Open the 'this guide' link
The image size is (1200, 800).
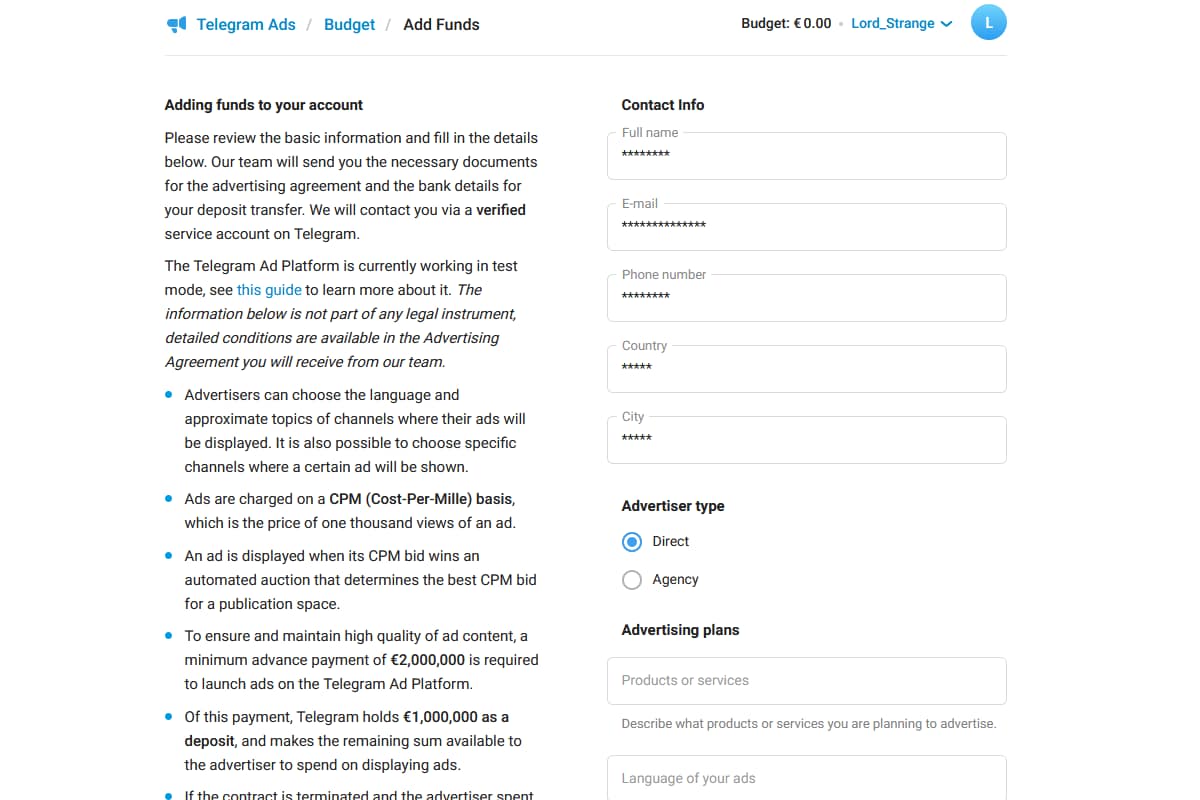click(x=269, y=290)
